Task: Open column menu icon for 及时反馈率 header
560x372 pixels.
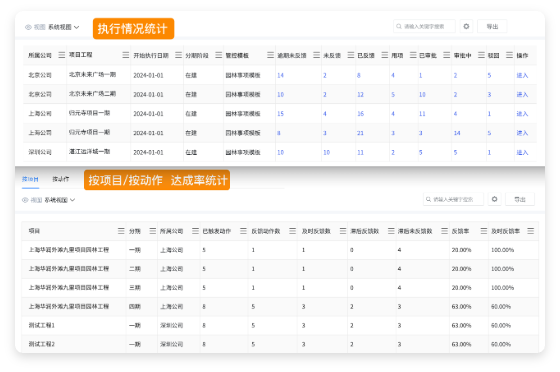Action: click(x=530, y=231)
